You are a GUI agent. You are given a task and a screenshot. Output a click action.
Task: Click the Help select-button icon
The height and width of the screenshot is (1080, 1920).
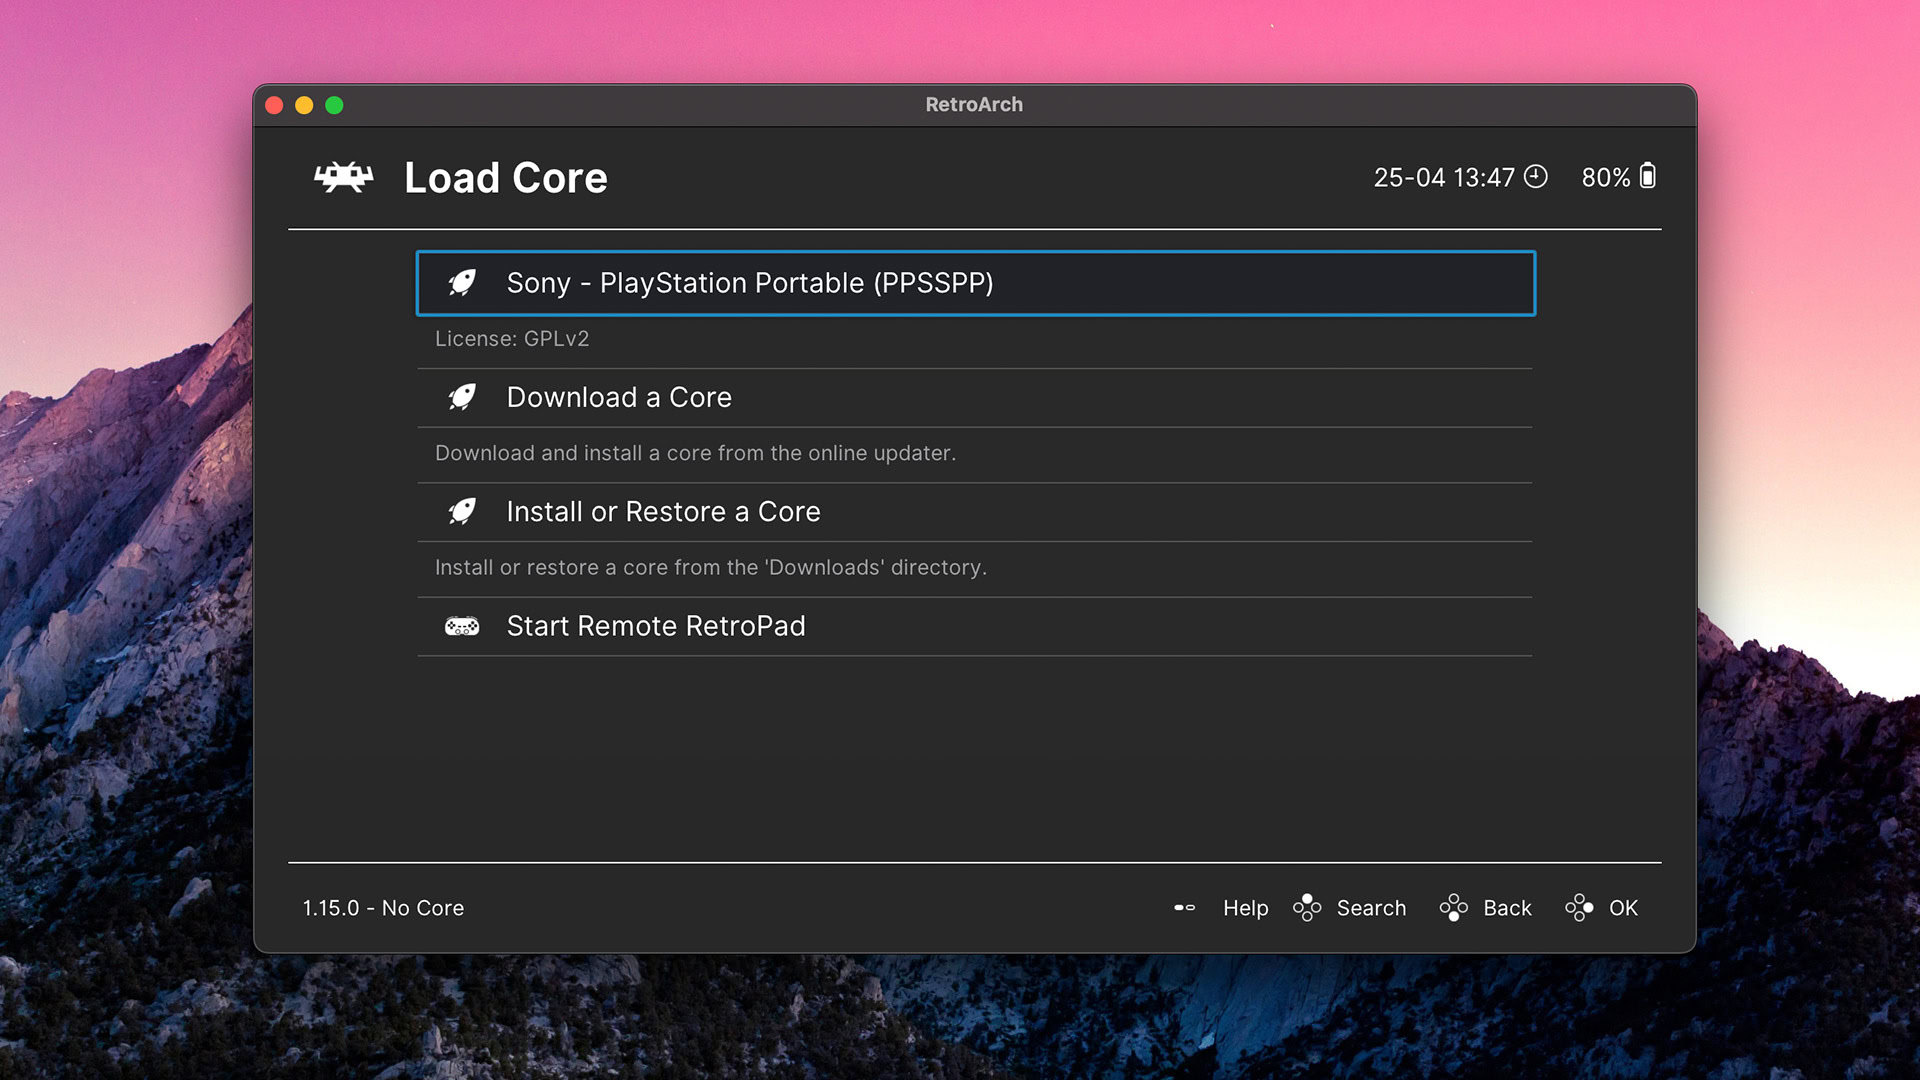click(x=1185, y=908)
